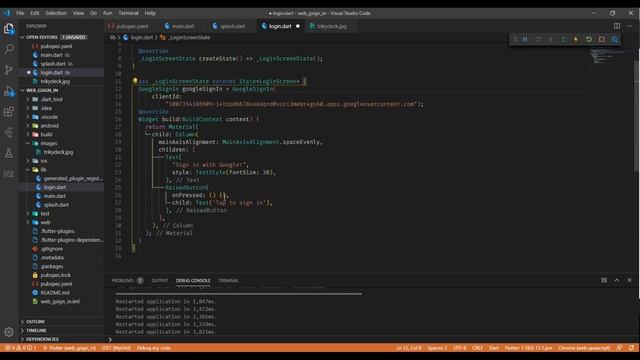This screenshot has width=640, height=360.
Task: Switch to the pubspec.yaml editor tab
Action: 131,26
